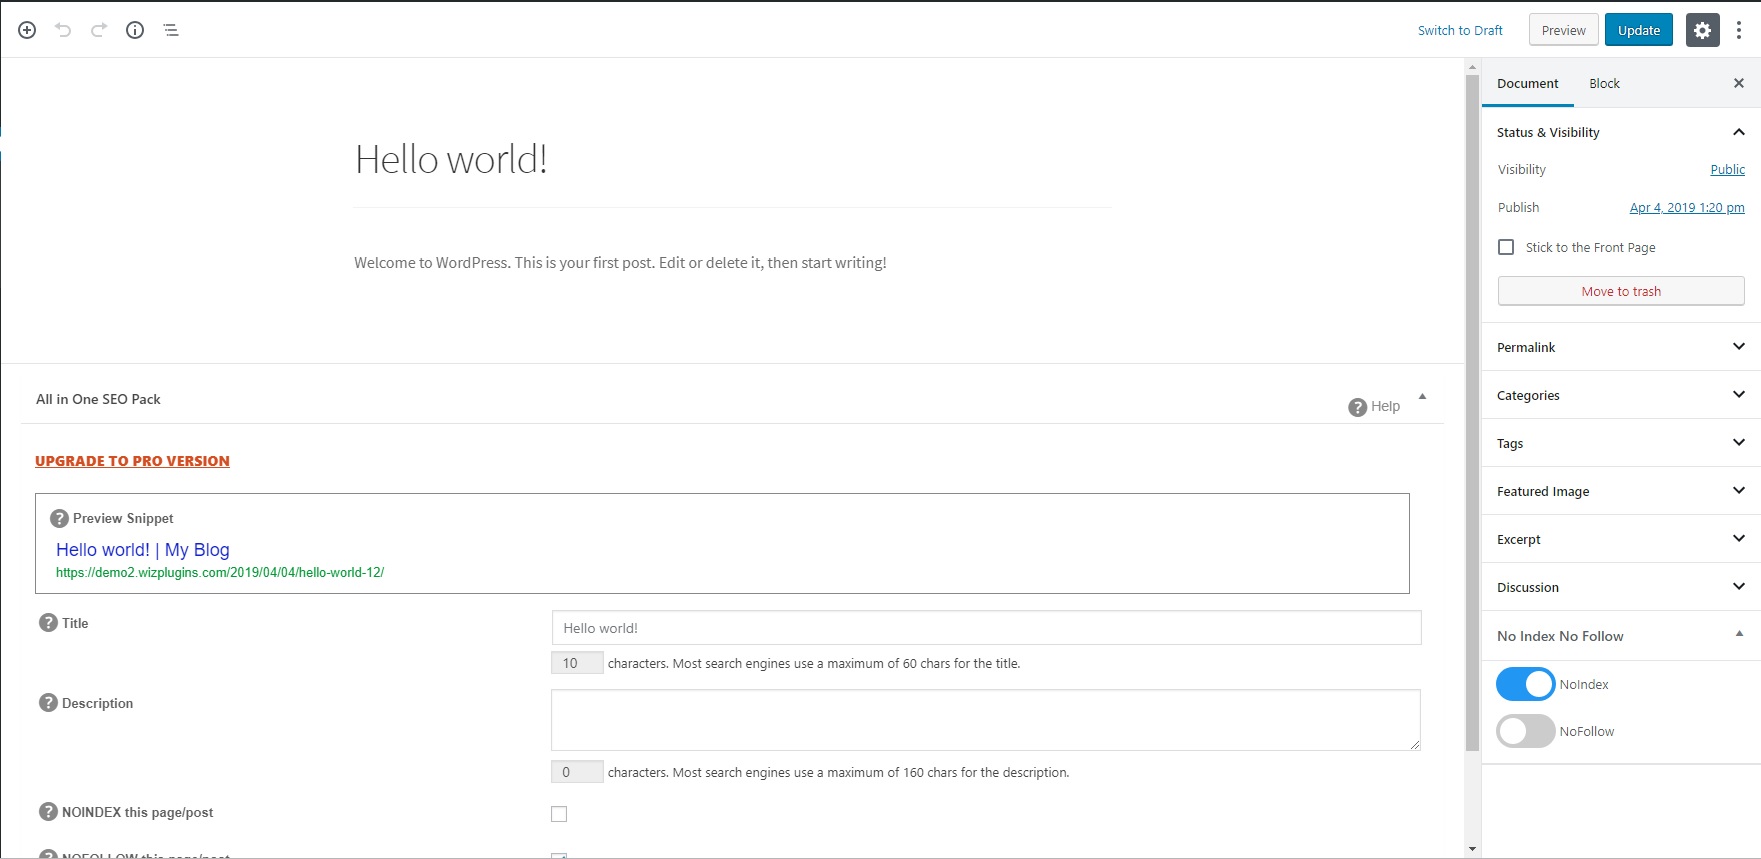
Task: Click the Help question mark icon
Action: coord(1357,407)
